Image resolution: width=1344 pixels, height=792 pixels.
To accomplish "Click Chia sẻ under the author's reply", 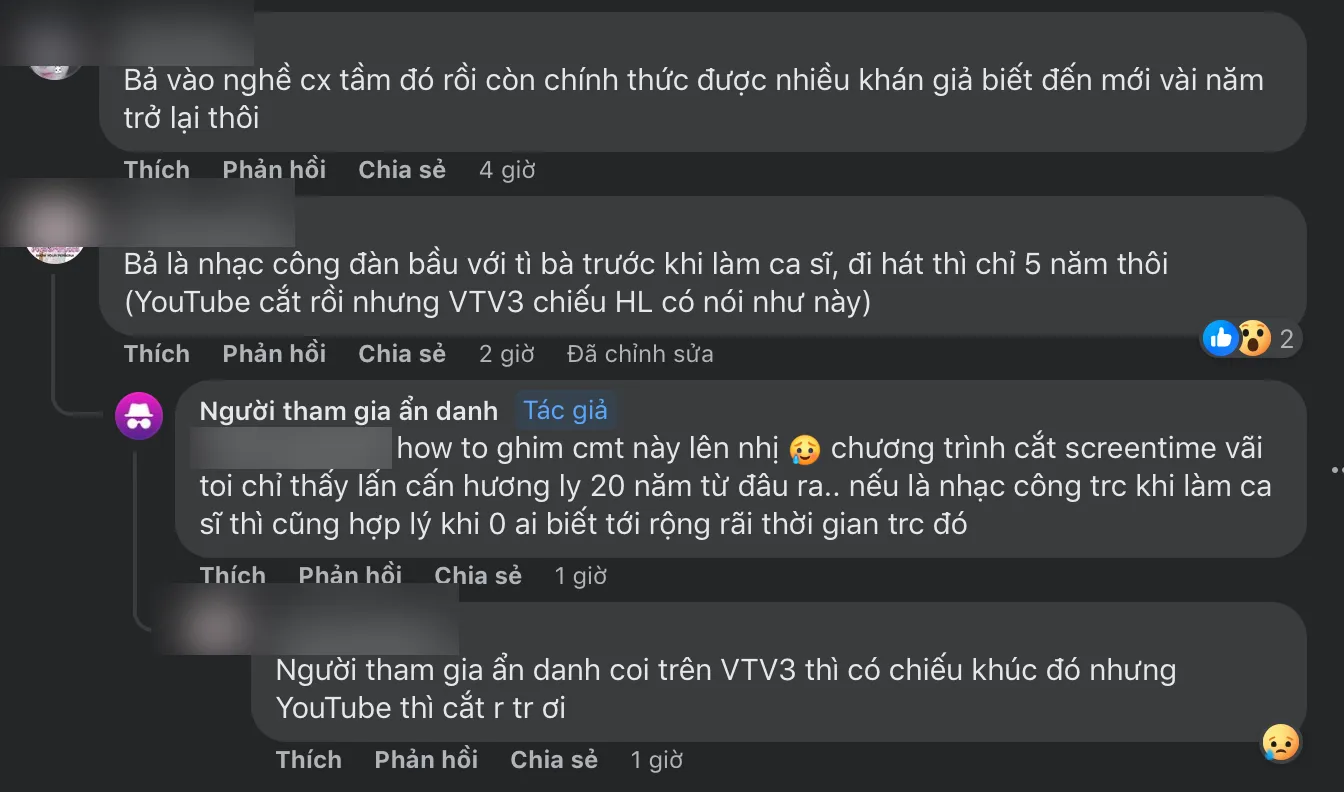I will coord(477,575).
